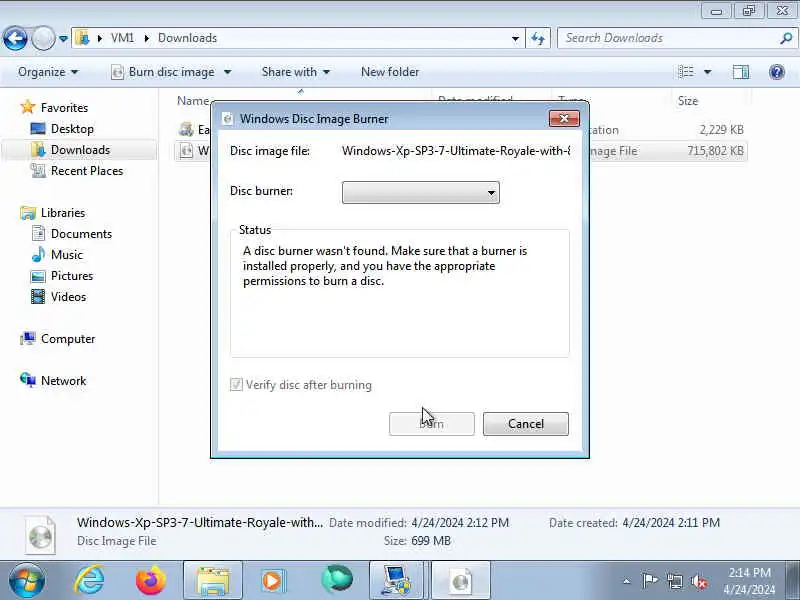Click the folder icon in address bar
The height and width of the screenshot is (600, 800).
(x=82, y=38)
